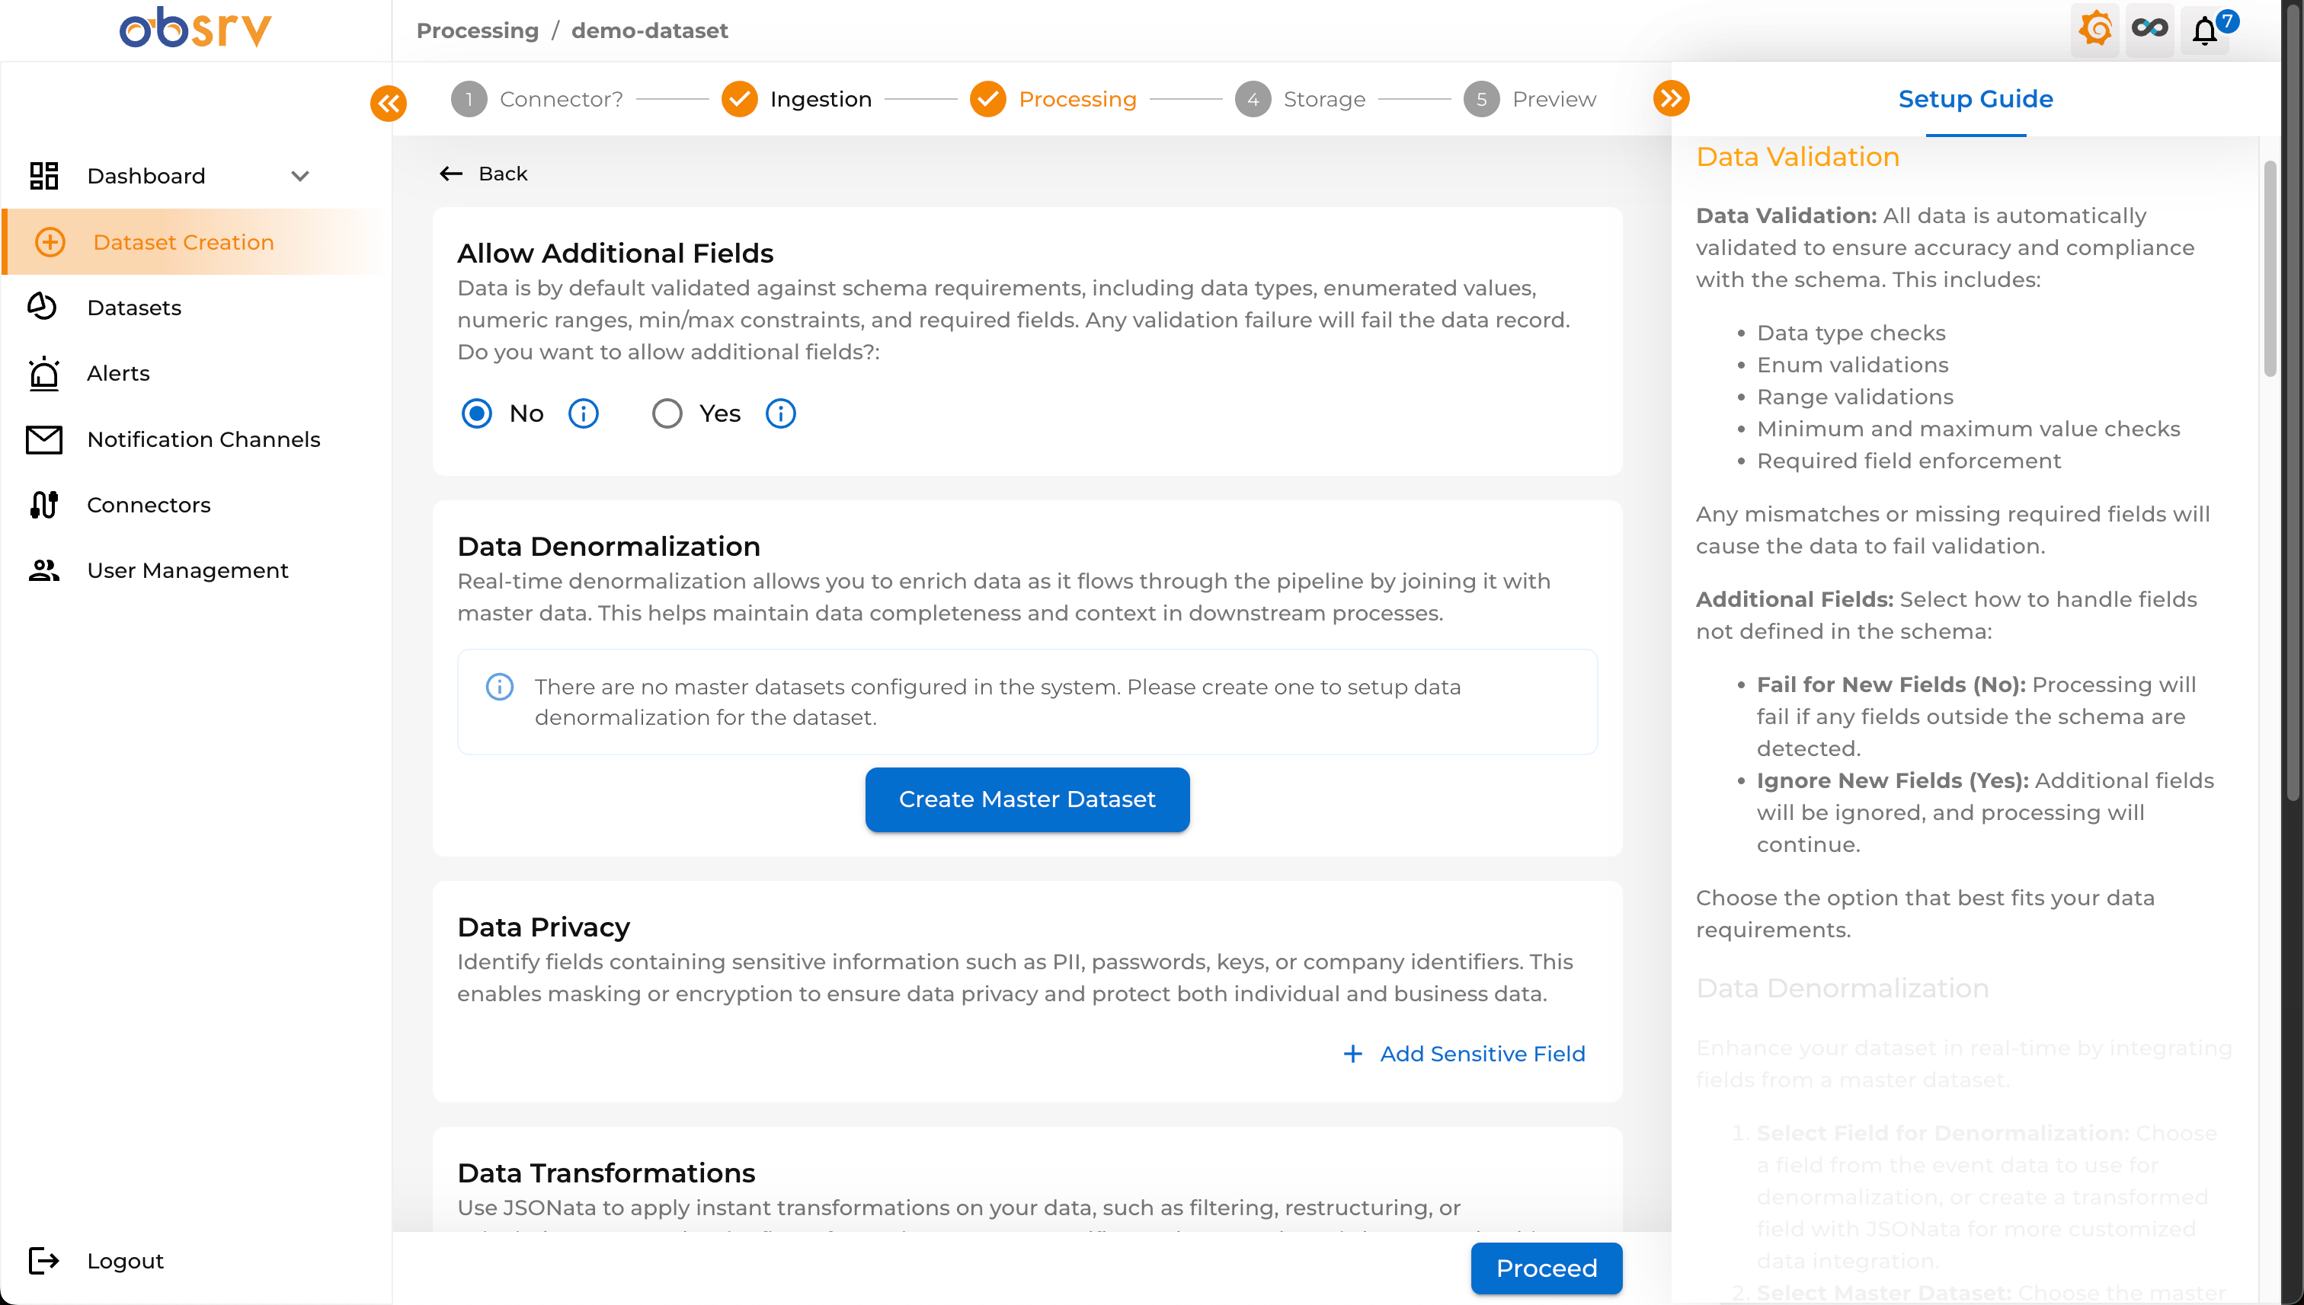Viewport: 2304px width, 1305px height.
Task: Click User Management people icon
Action: (44, 570)
